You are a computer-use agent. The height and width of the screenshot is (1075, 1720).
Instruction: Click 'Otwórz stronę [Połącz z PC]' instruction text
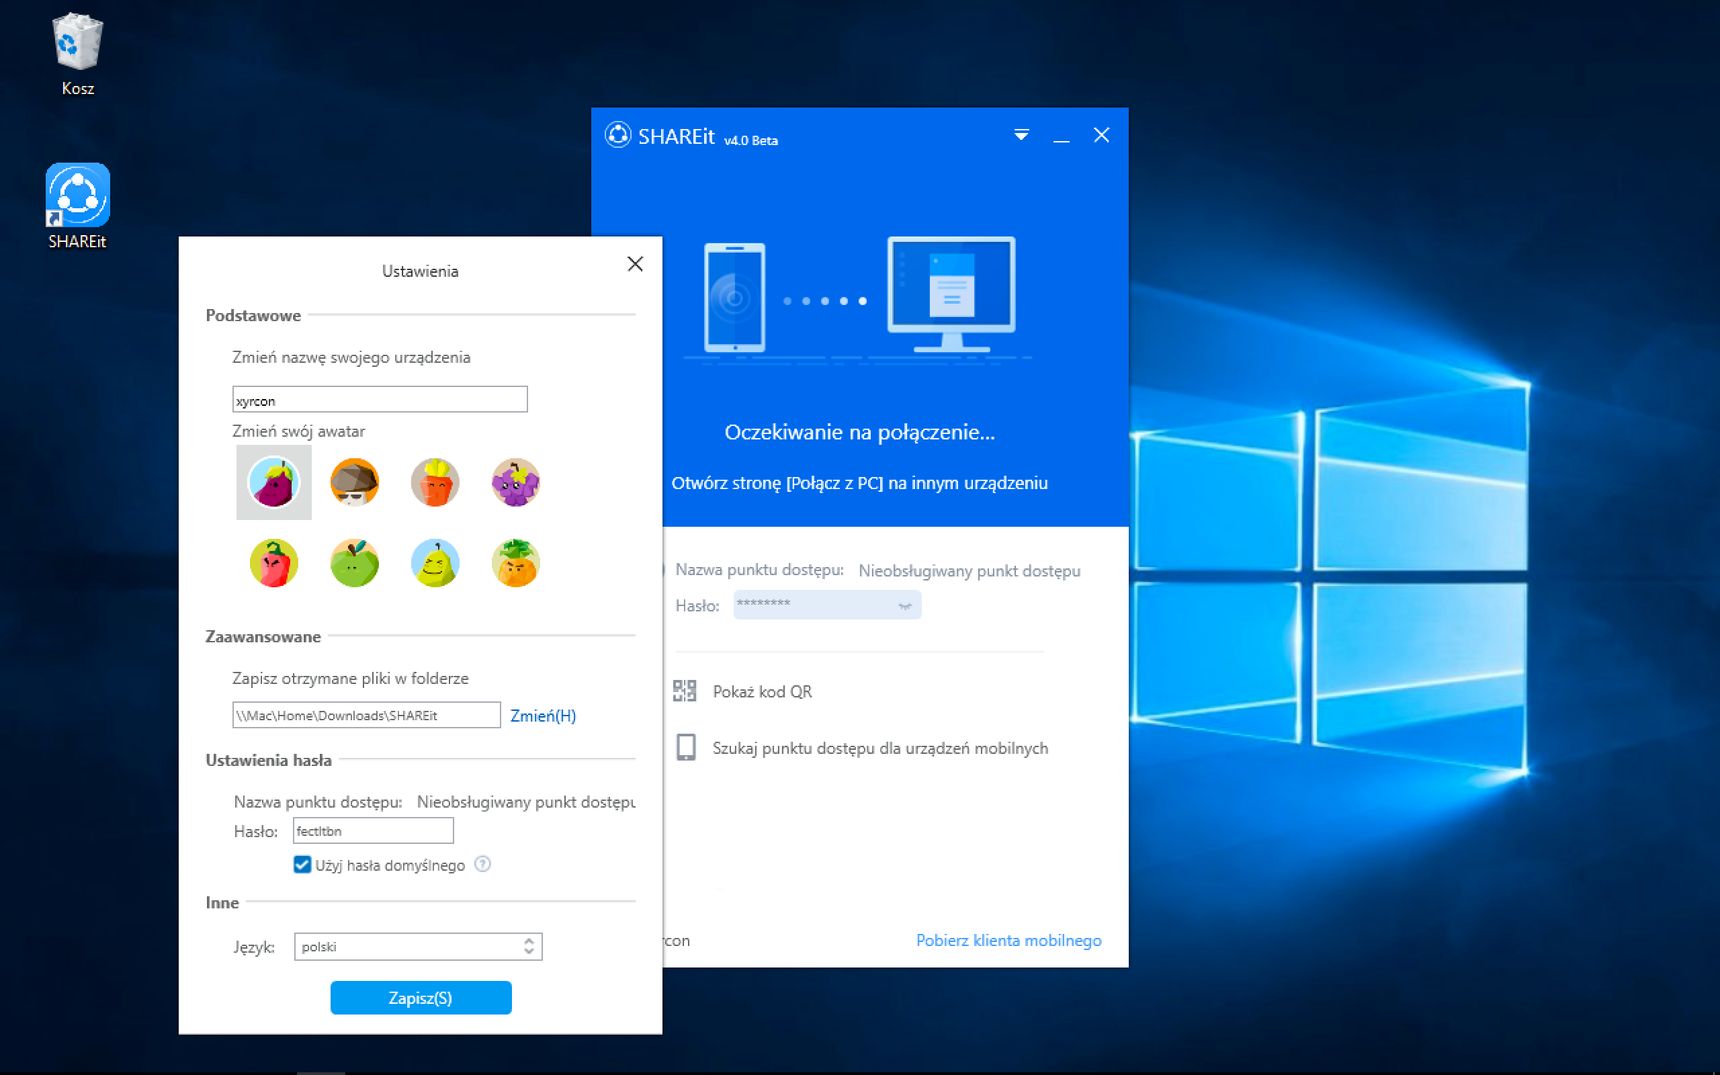click(860, 483)
